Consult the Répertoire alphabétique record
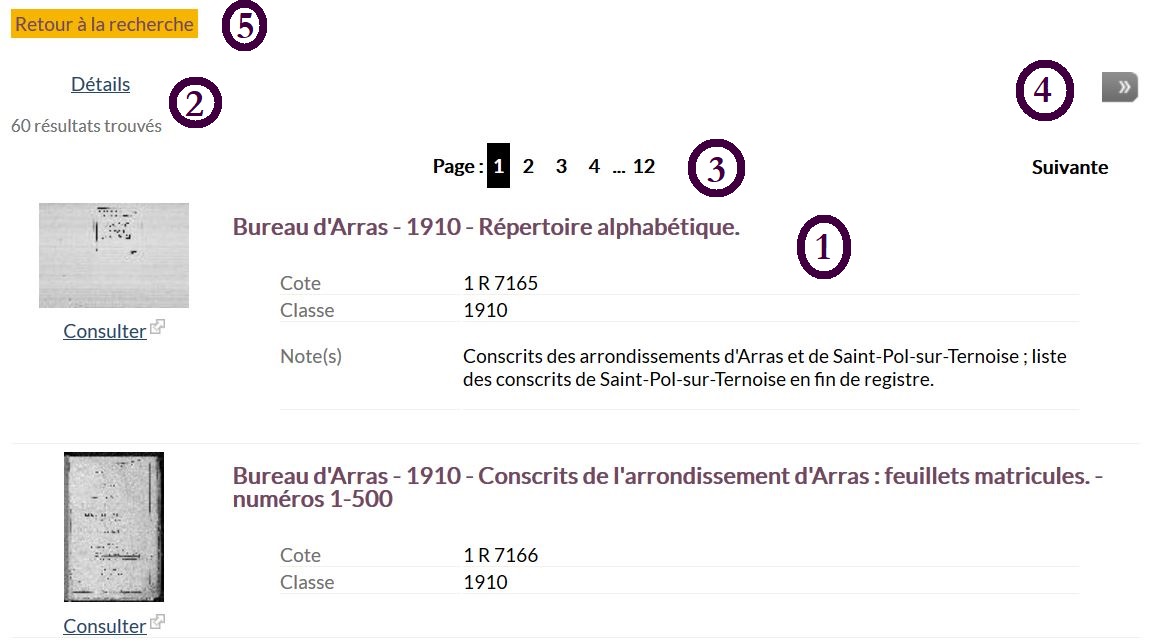The width and height of the screenshot is (1162, 643). [x=105, y=331]
